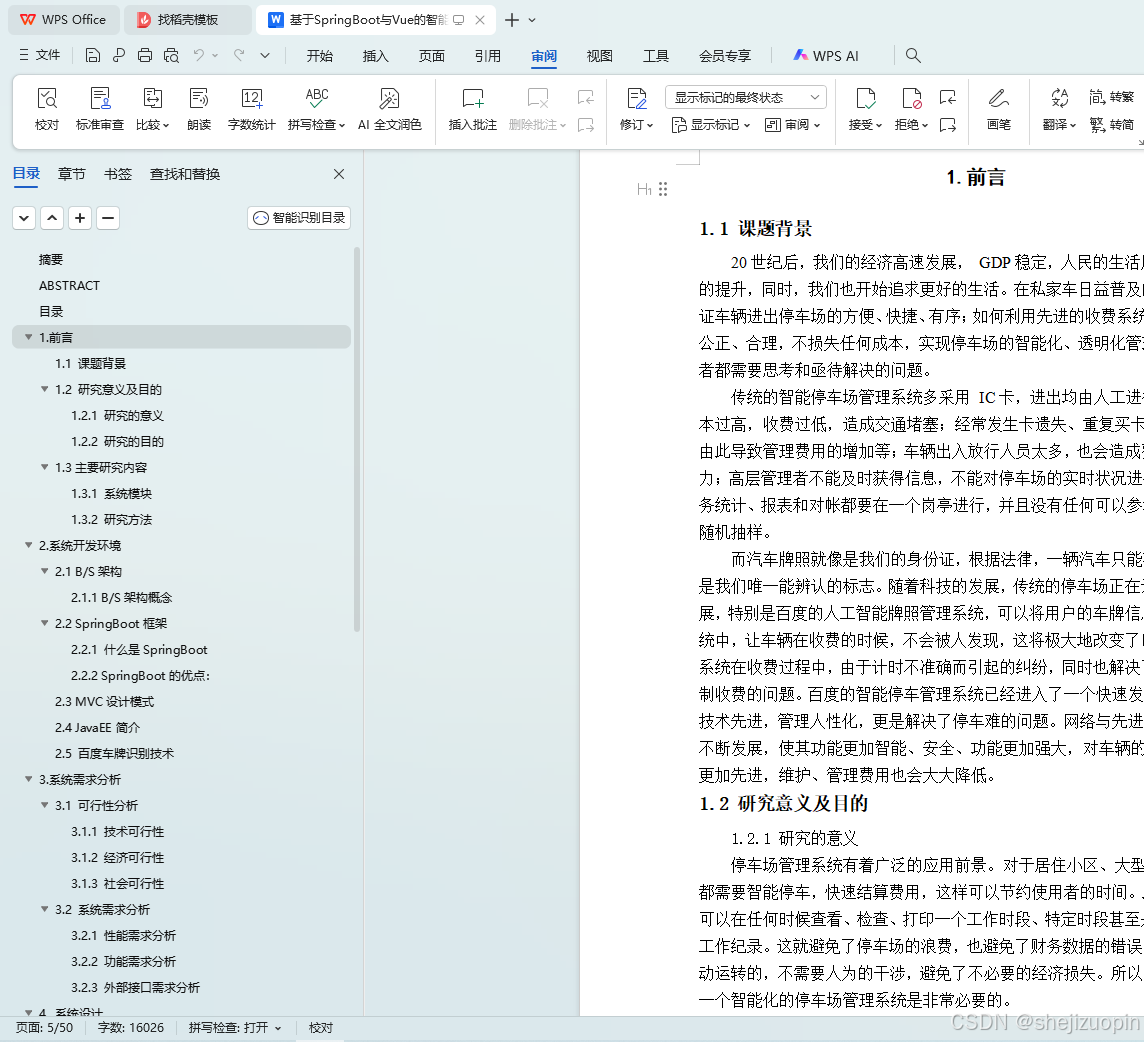Start 朗读 read-aloud tool
This screenshot has width=1144, height=1042.
pos(198,109)
